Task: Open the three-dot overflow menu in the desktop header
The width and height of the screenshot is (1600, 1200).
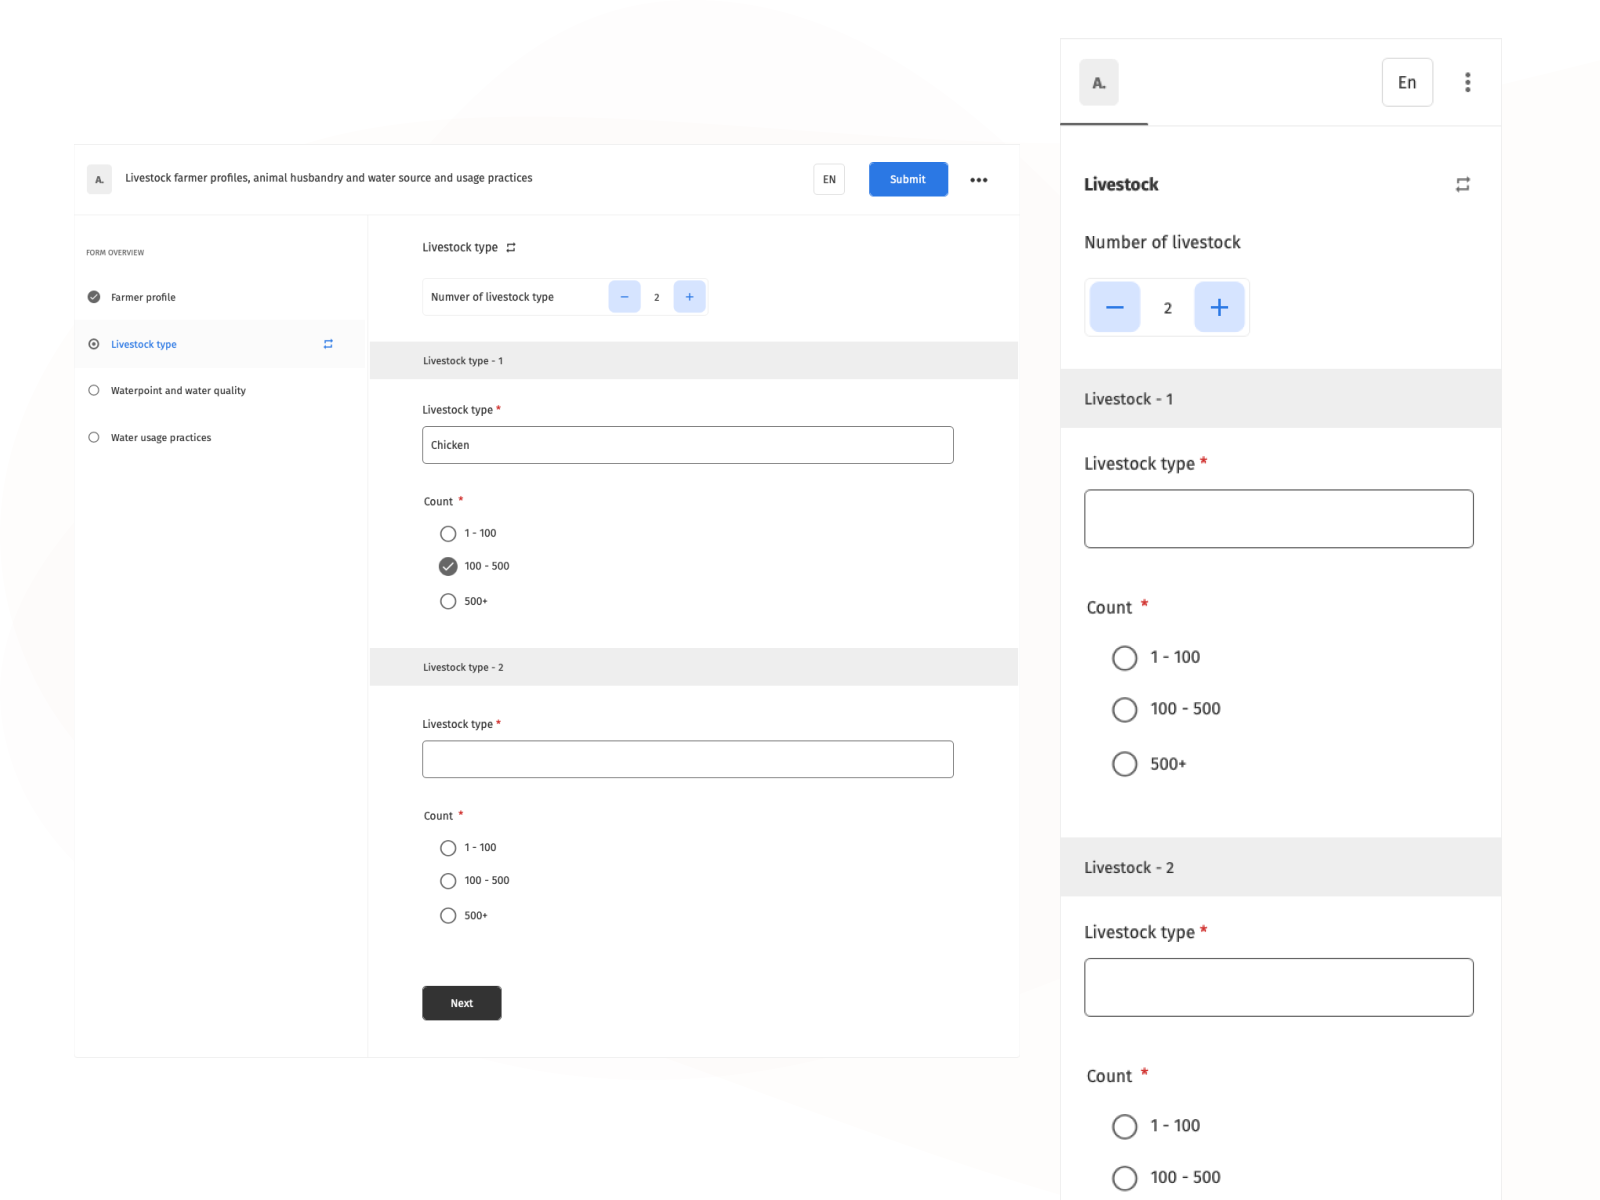Action: pyautogui.click(x=978, y=179)
